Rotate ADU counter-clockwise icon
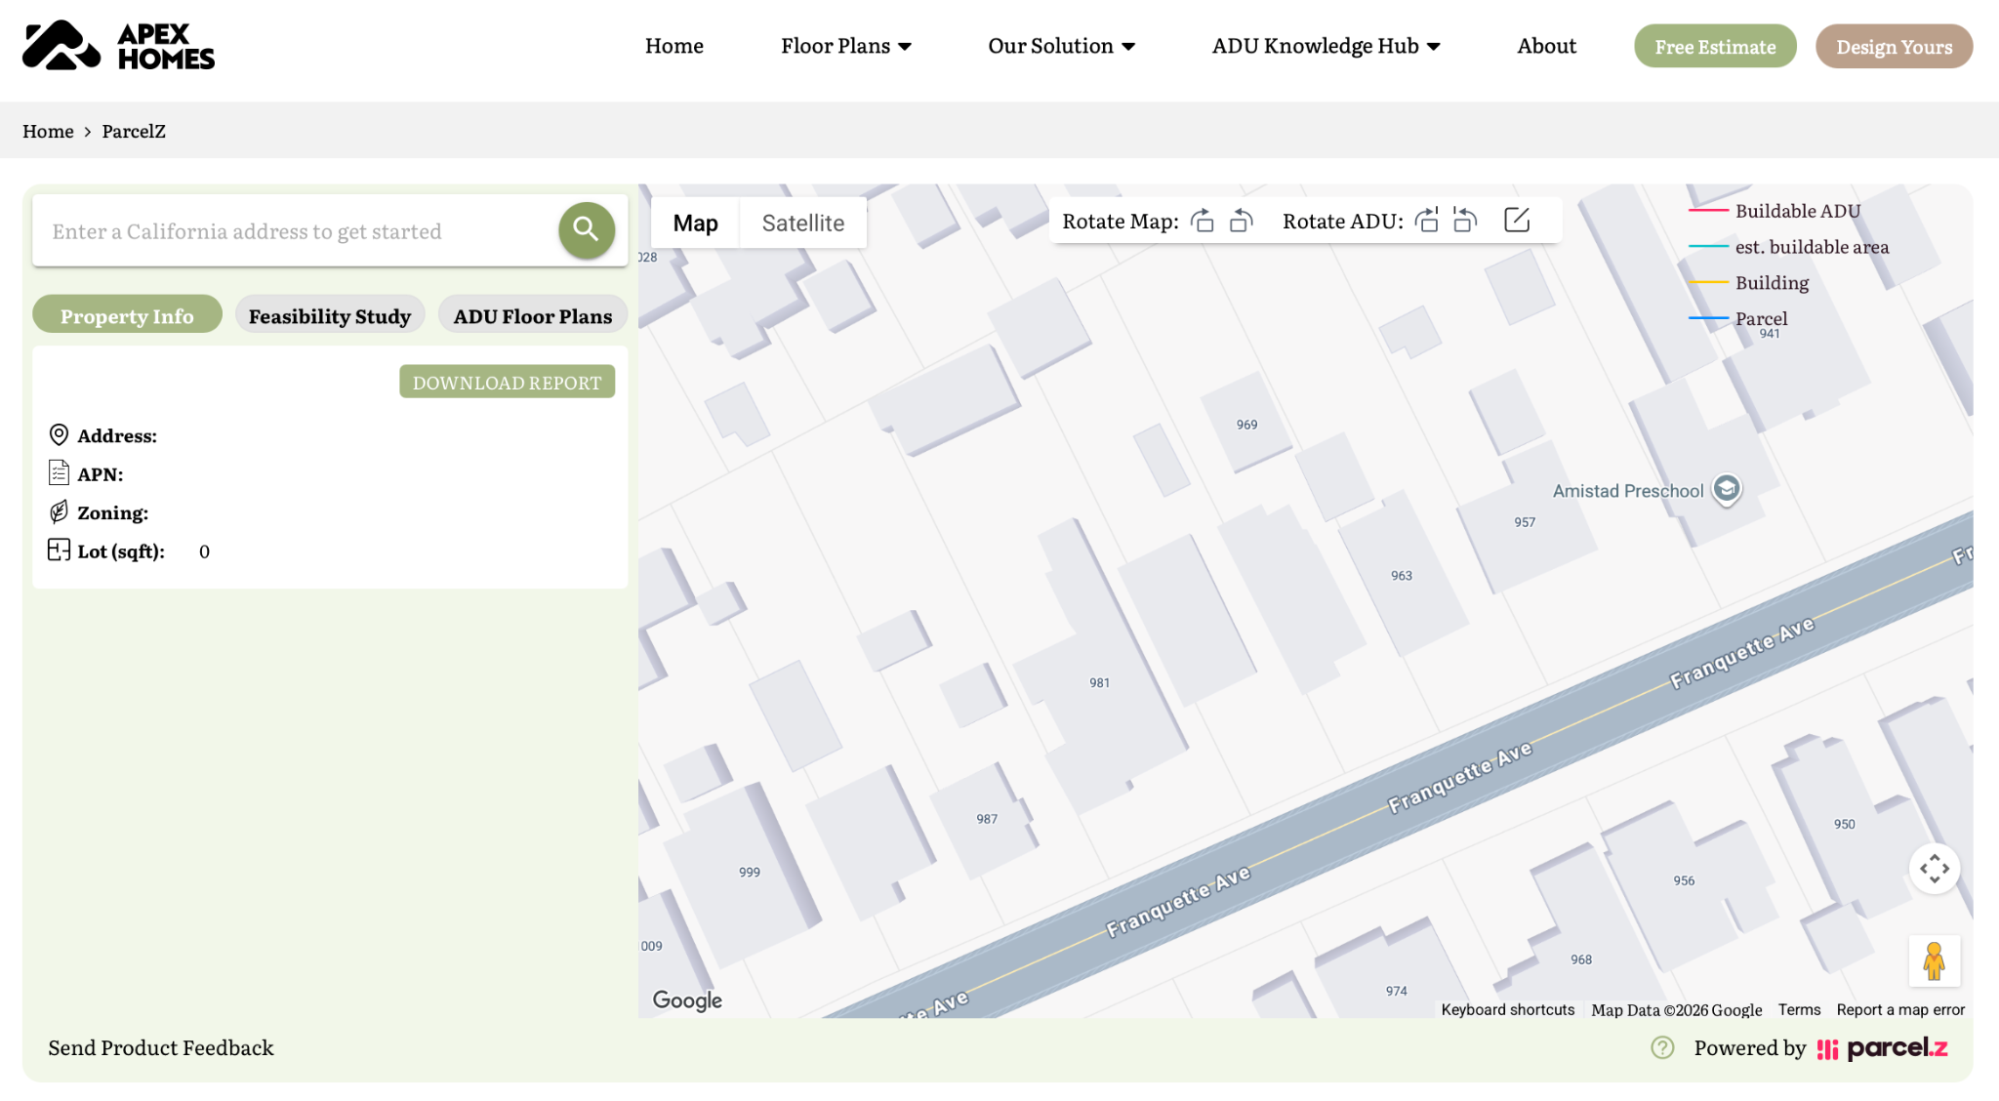Image resolution: width=1999 pixels, height=1101 pixels. point(1465,220)
